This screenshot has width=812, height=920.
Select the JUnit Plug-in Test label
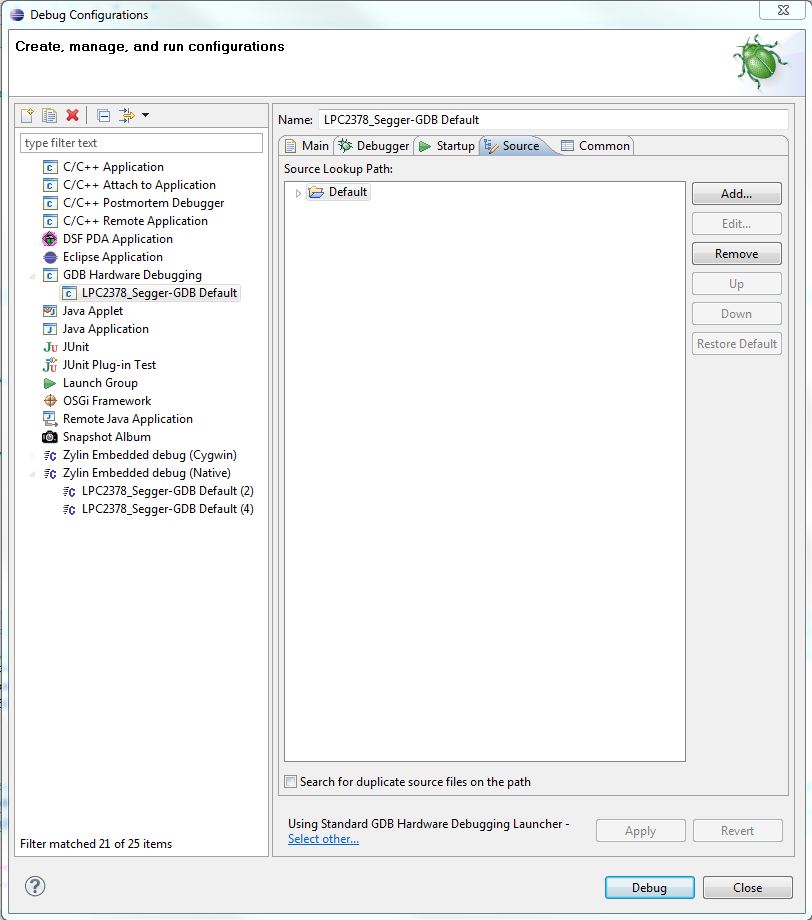point(109,365)
